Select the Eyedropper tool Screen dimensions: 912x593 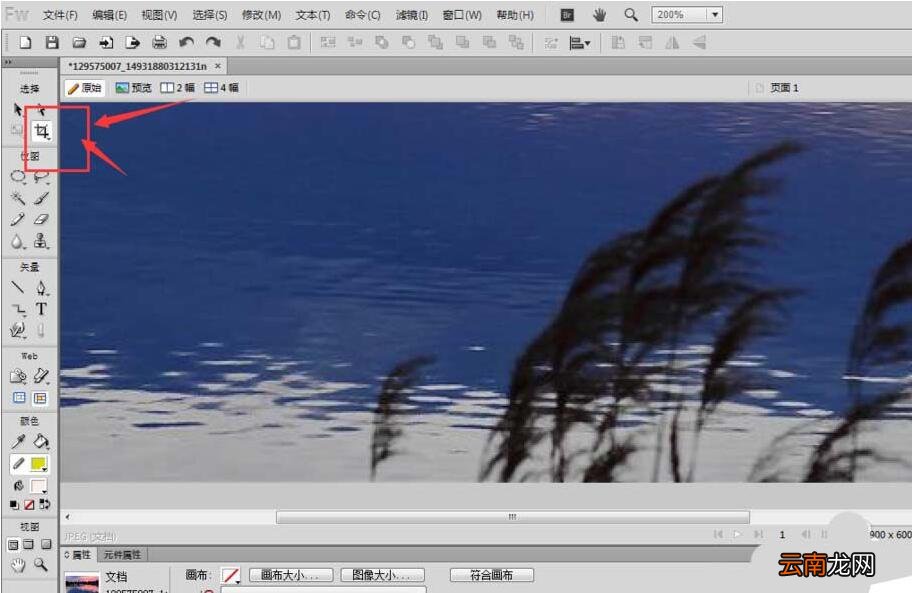coord(18,441)
